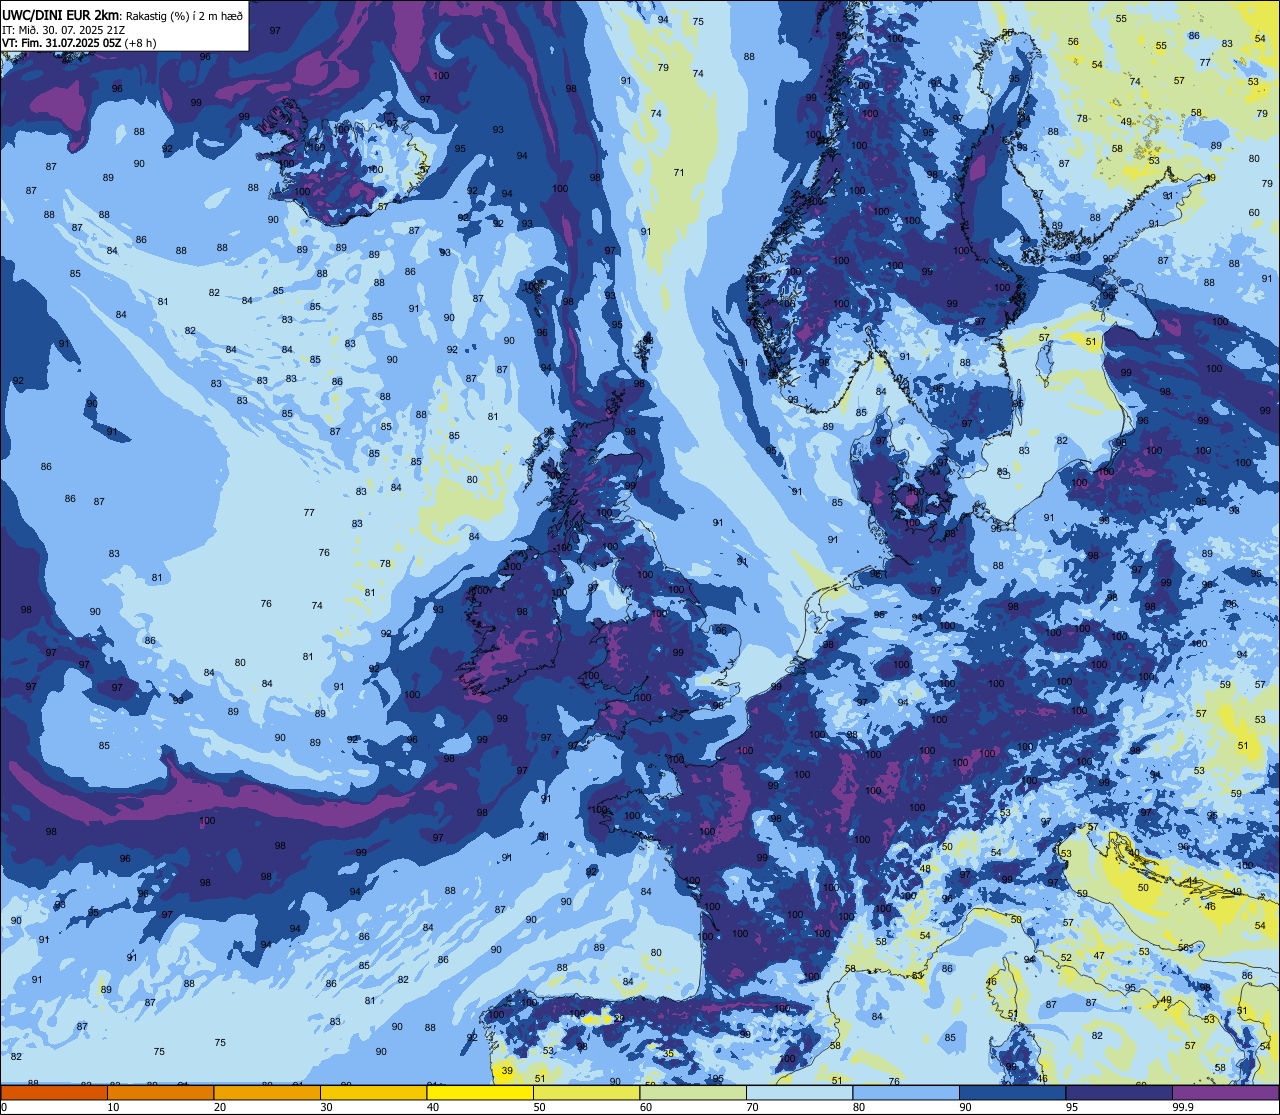This screenshot has height=1115, width=1280.
Task: Click the 10–20 orange legend segment
Action: click(160, 1092)
